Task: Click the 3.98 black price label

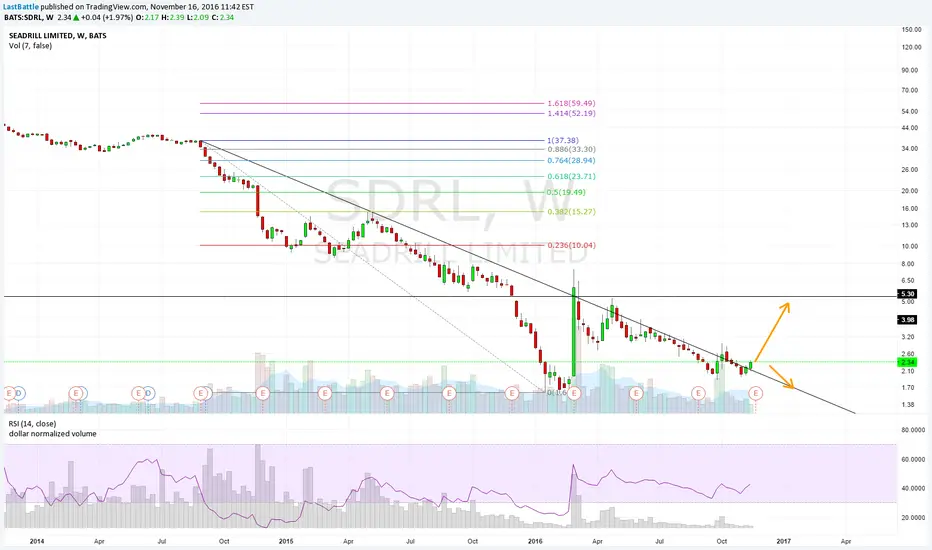Action: [907, 320]
